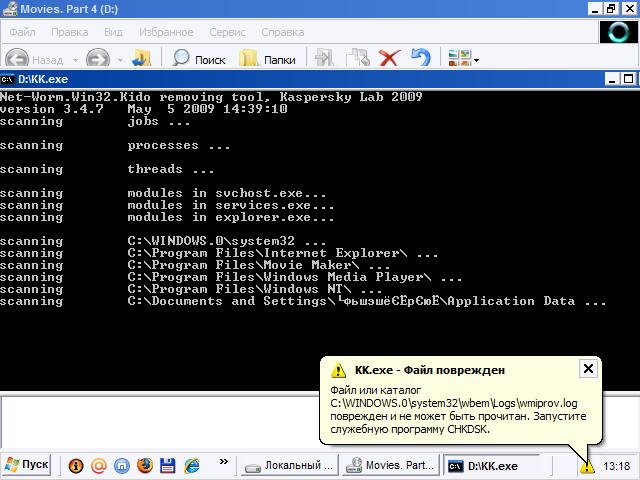Click the yellow warning tray icon

click(x=587, y=466)
